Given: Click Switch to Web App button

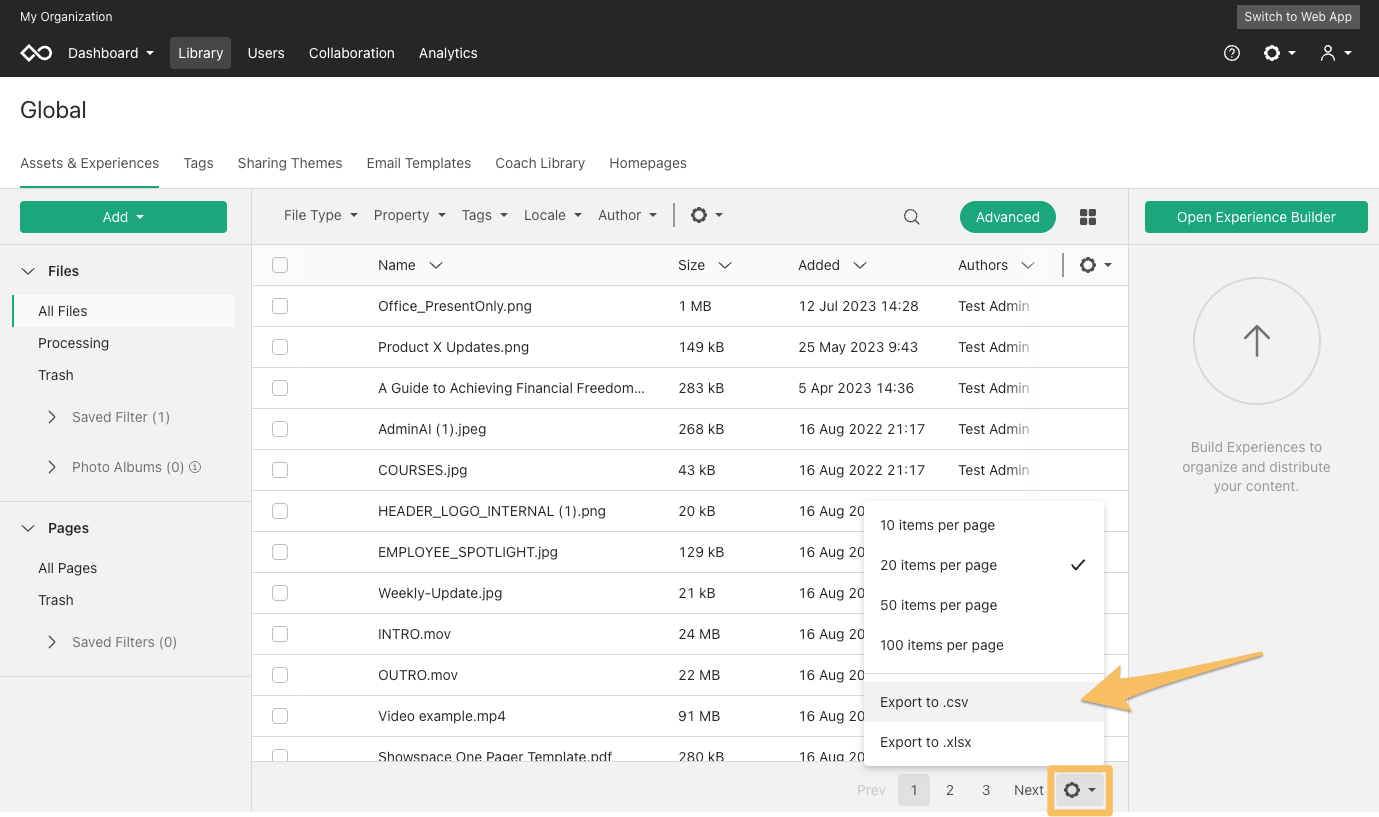Looking at the screenshot, I should point(1298,17).
